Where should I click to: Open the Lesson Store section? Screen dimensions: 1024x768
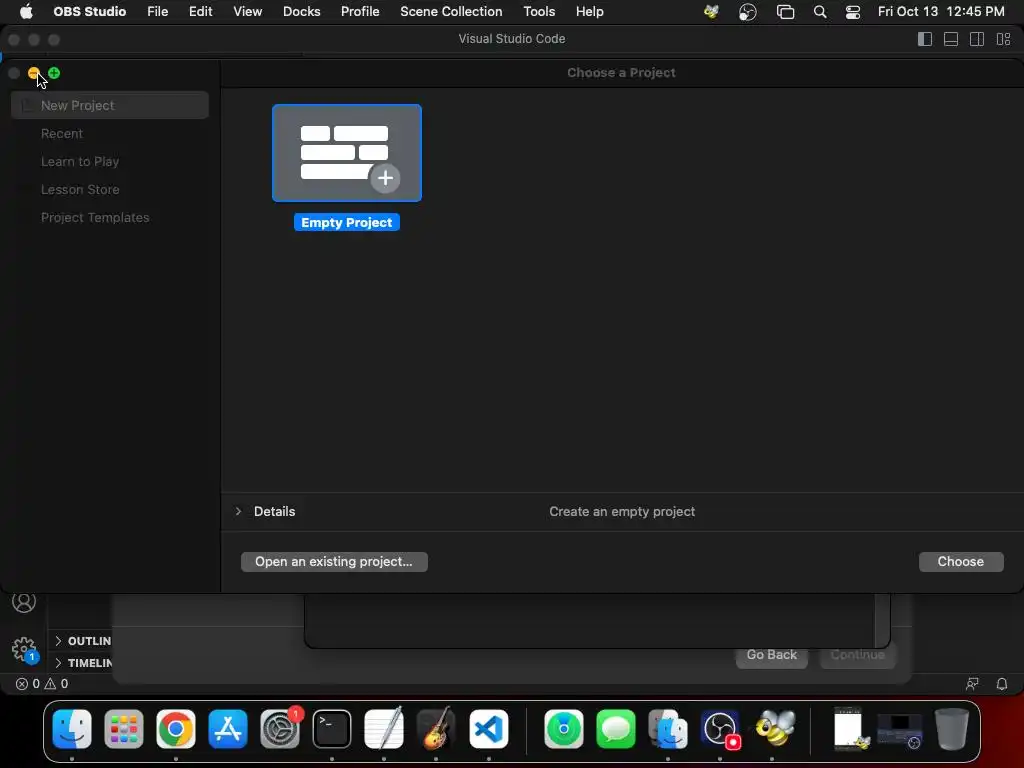point(80,189)
